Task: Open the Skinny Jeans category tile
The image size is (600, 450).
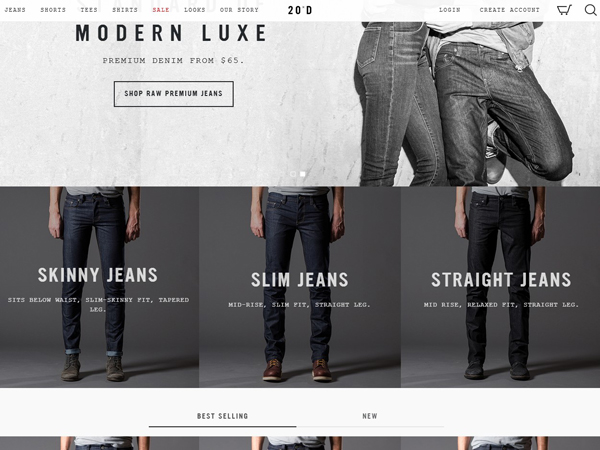Action: (99, 287)
